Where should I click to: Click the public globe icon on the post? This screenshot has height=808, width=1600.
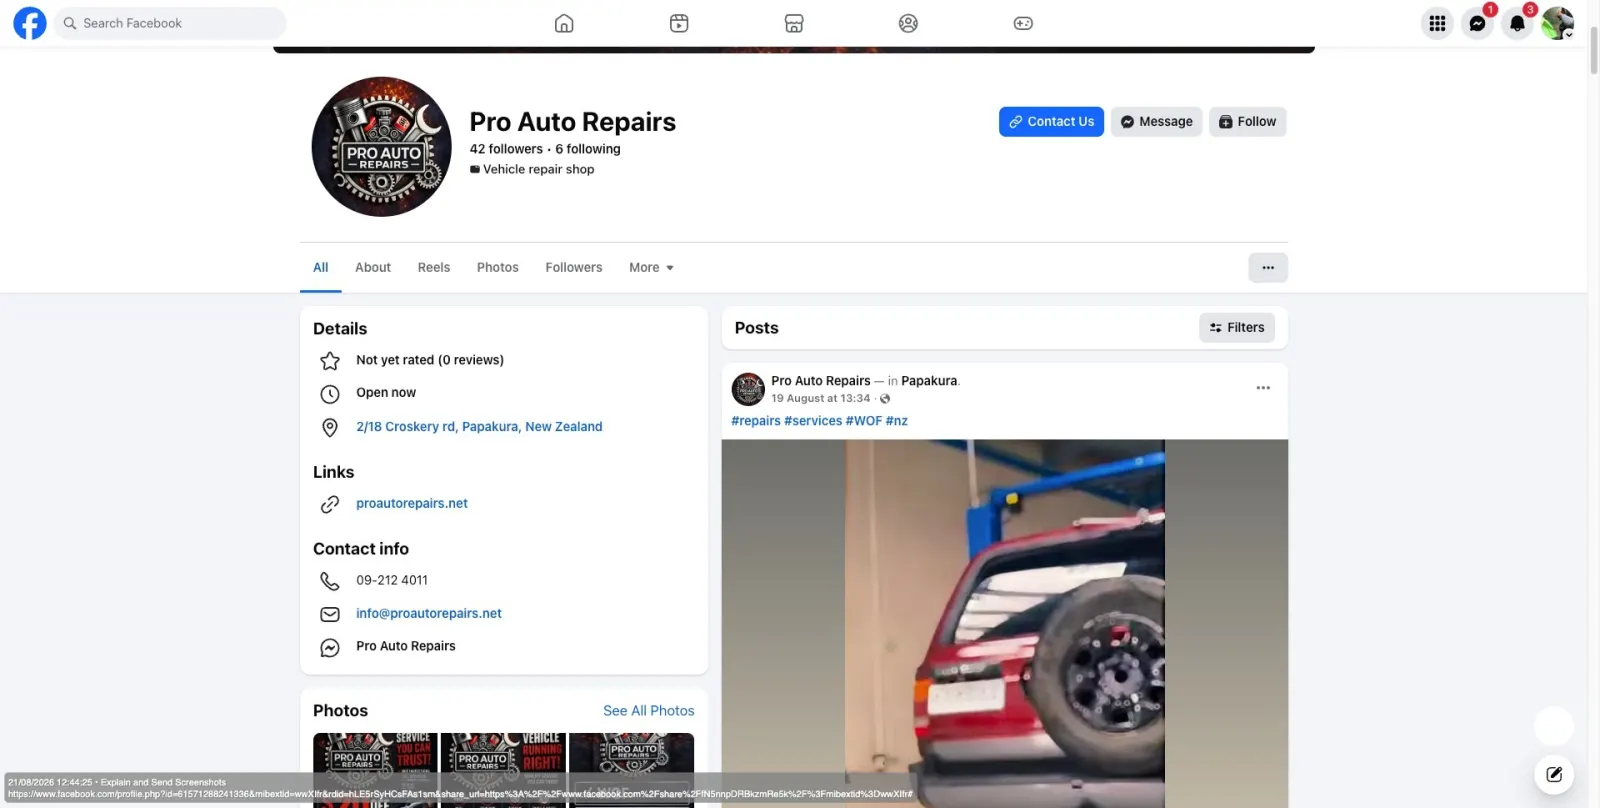tap(885, 399)
